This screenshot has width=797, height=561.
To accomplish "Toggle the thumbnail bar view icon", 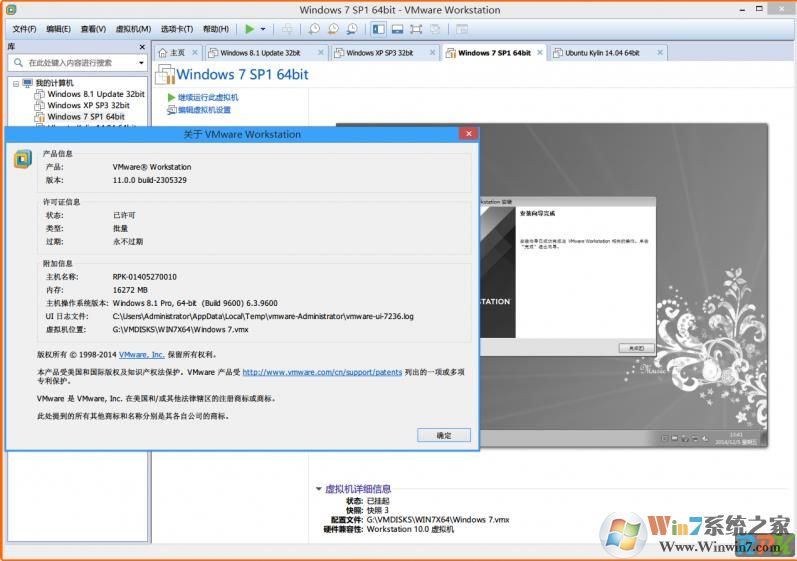I will click(397, 29).
